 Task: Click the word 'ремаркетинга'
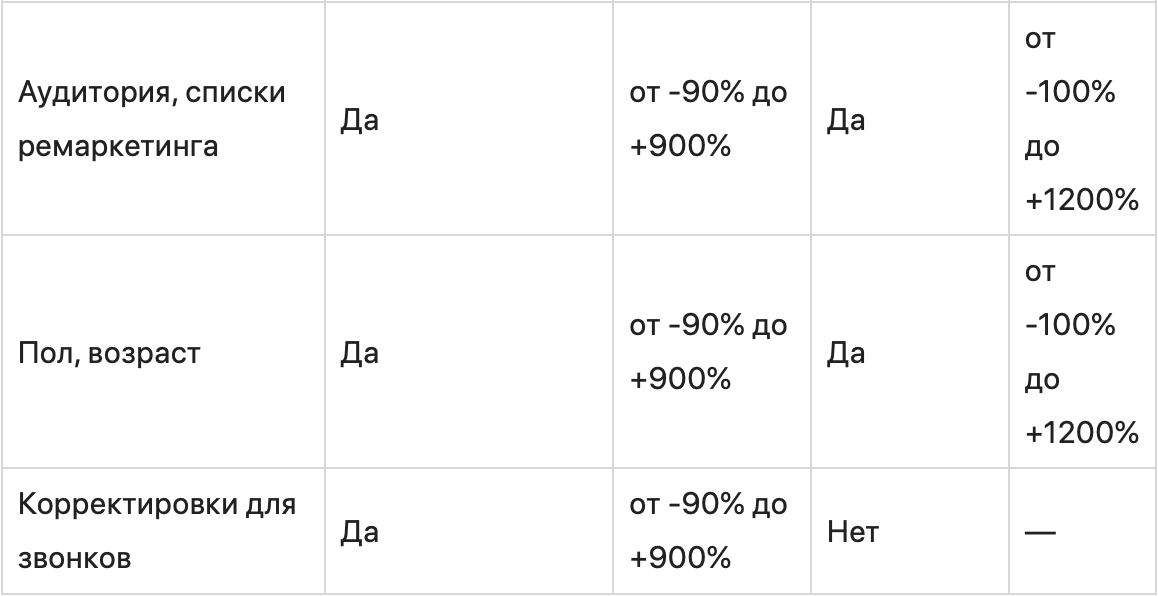(116, 147)
